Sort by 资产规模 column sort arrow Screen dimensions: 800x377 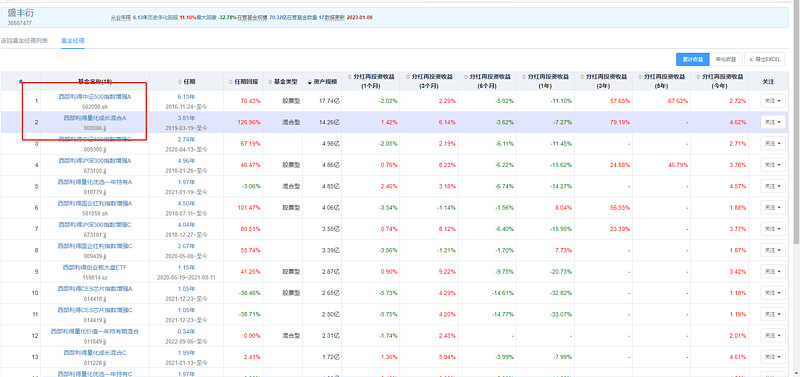310,82
